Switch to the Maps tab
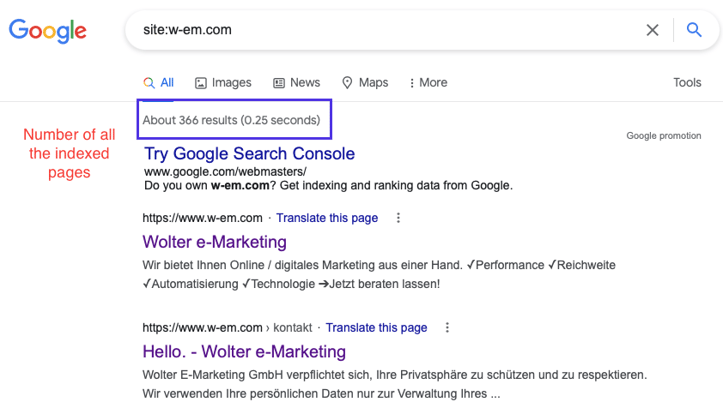This screenshot has height=414, width=723. pos(365,83)
